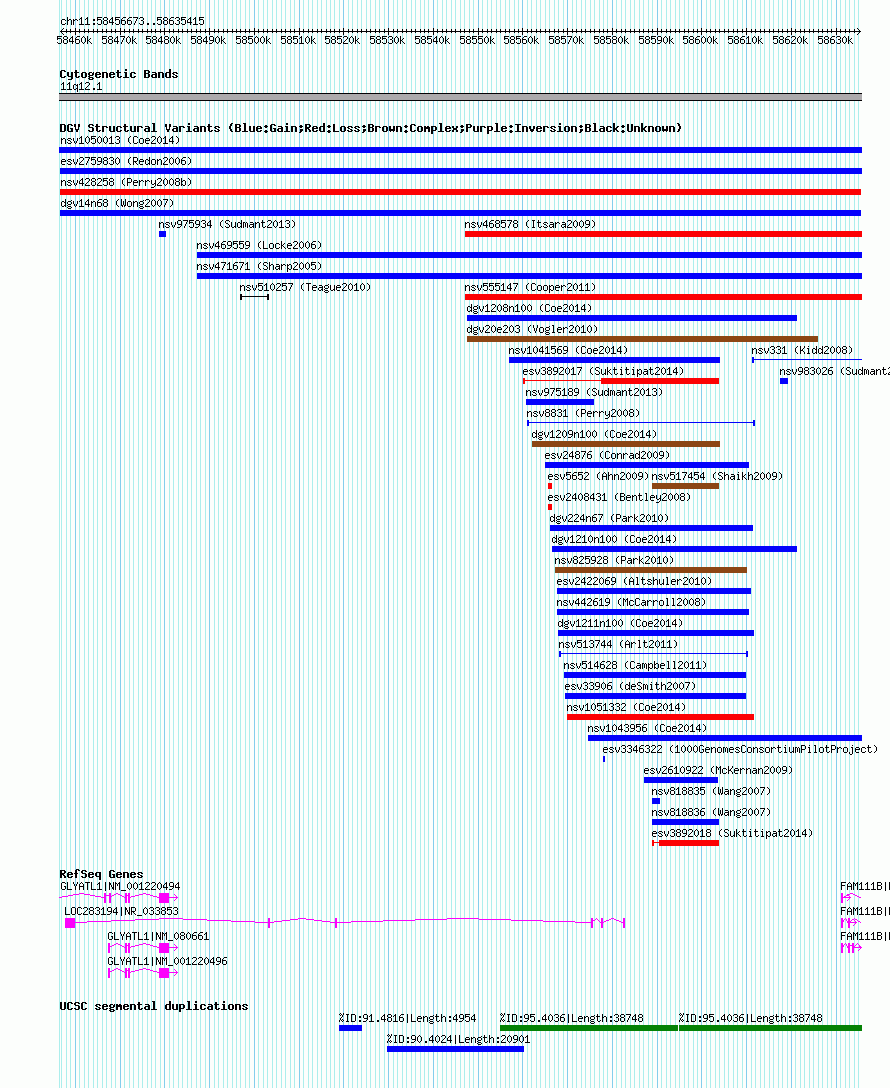Click the nsv510257 (Teague2010) label
Viewport: 890px width, 1088px height.
pos(305,287)
